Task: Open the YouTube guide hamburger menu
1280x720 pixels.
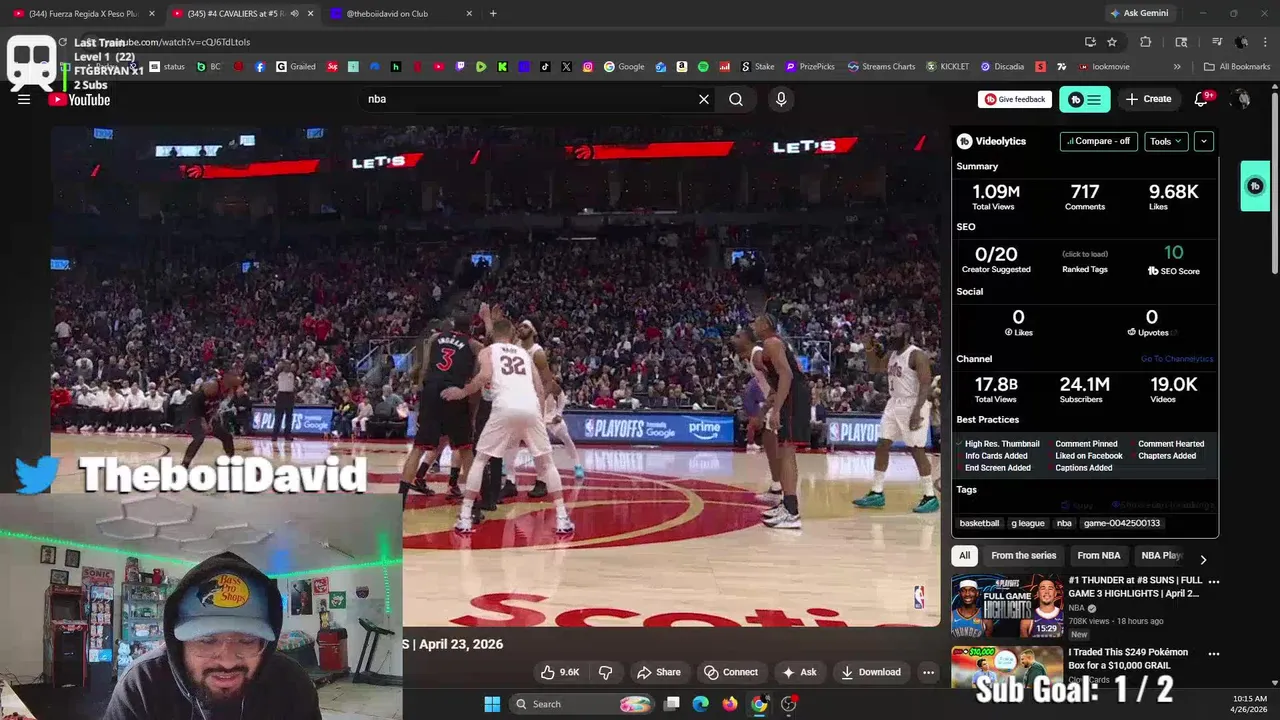Action: (x=24, y=99)
